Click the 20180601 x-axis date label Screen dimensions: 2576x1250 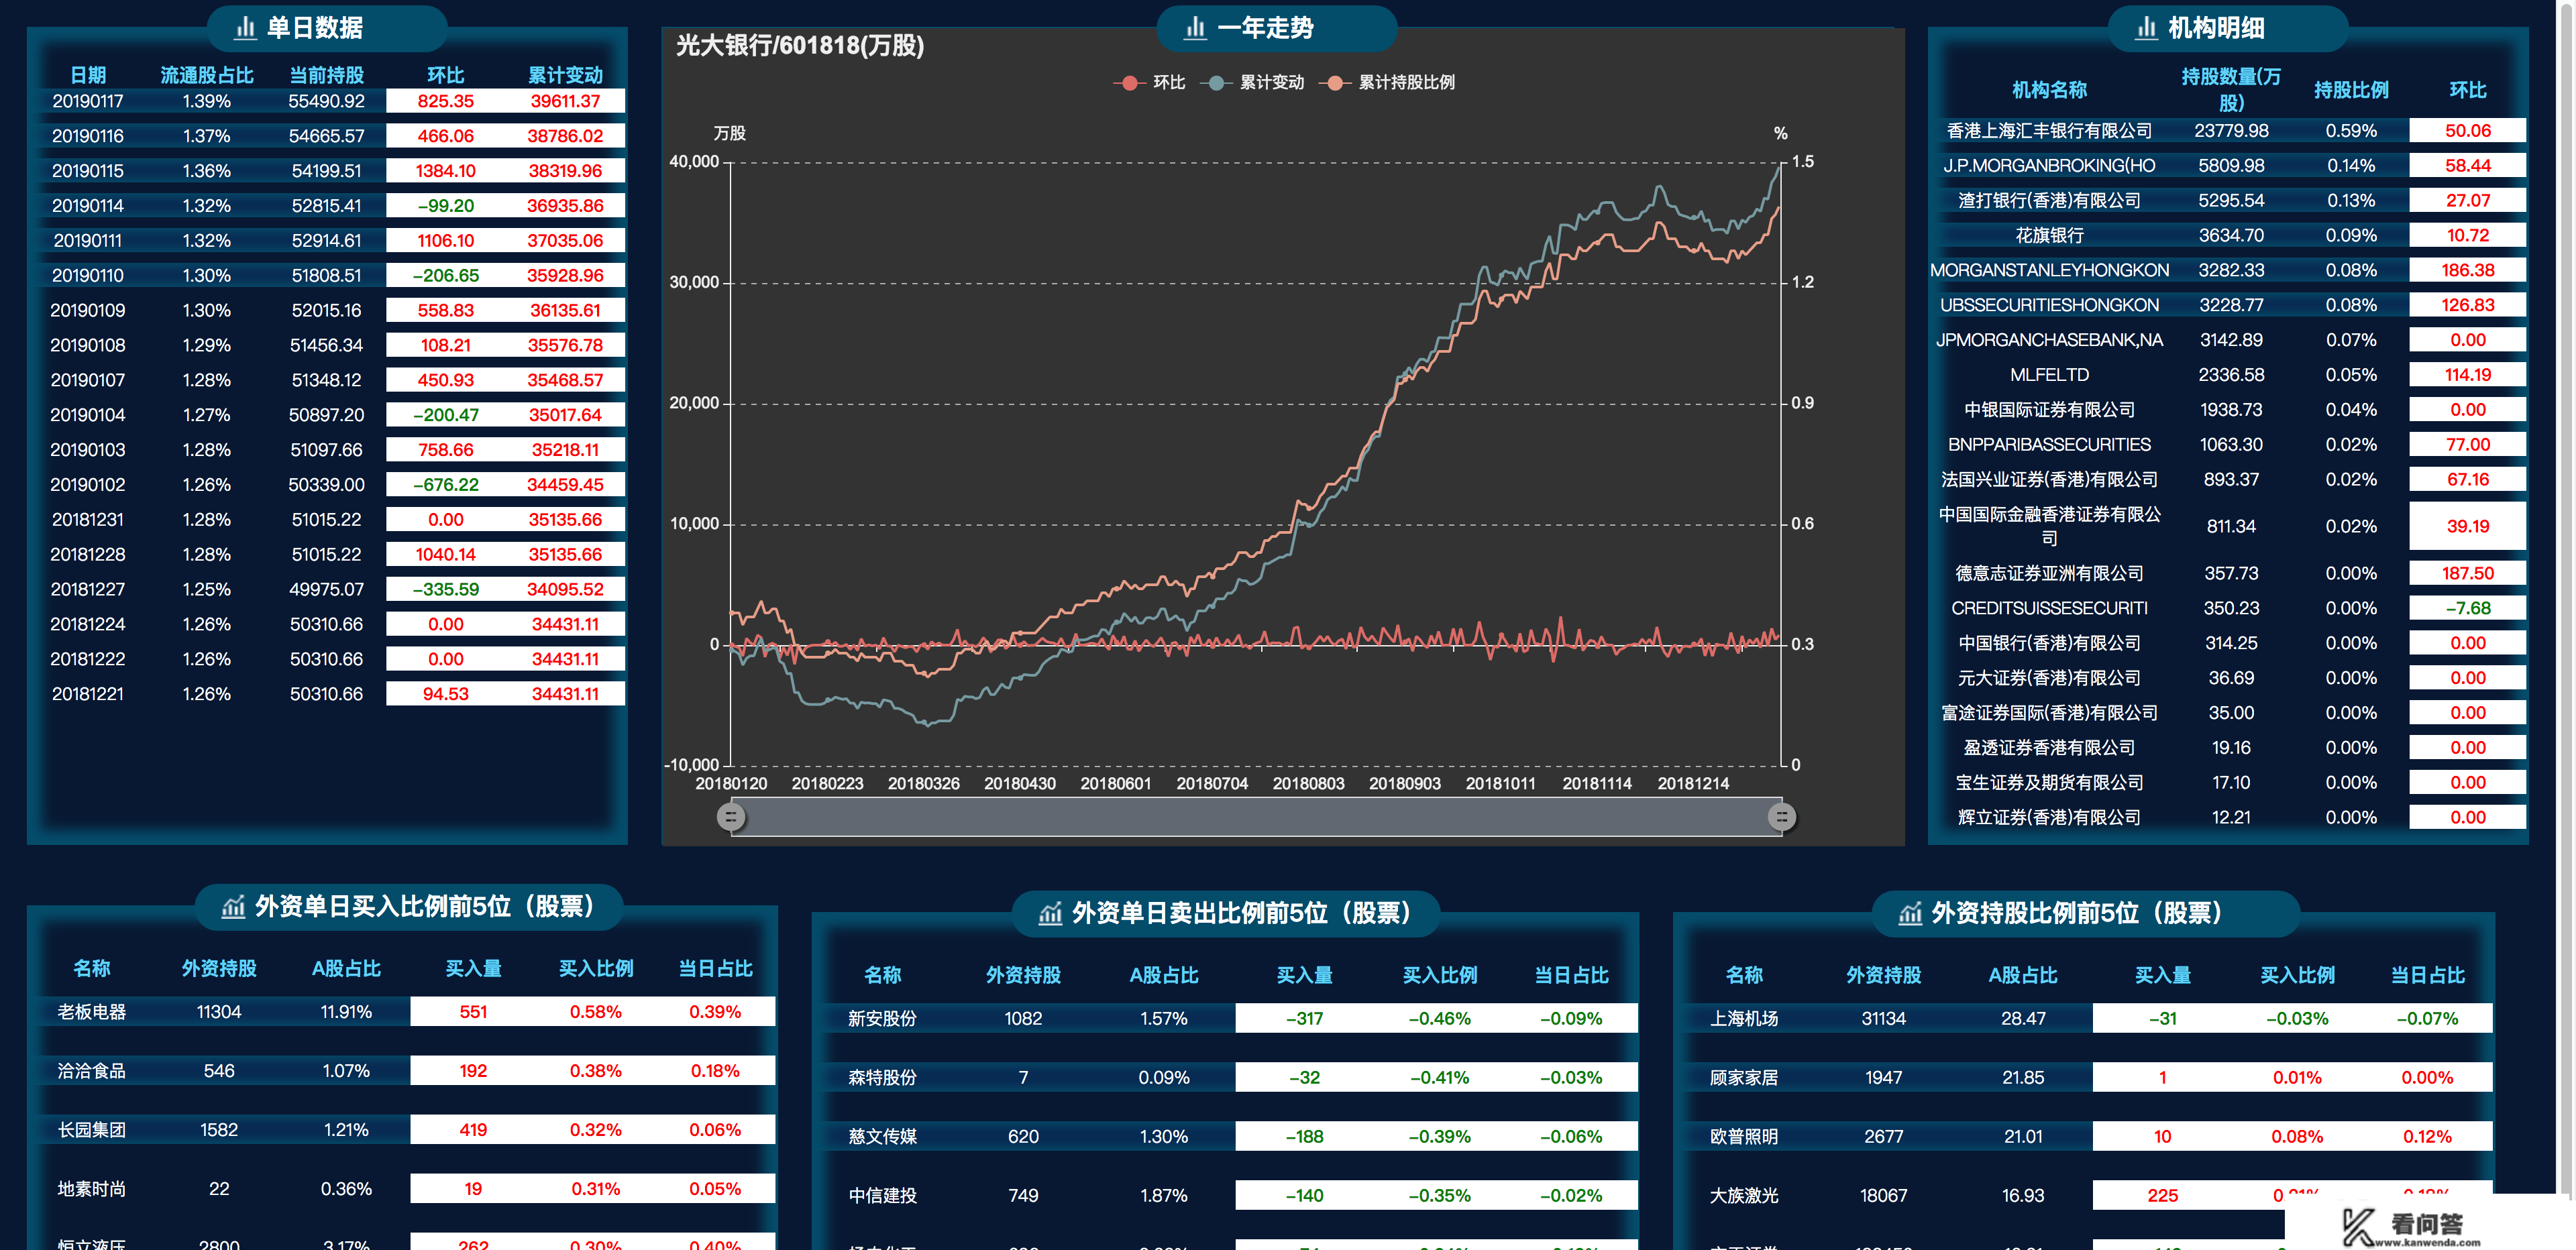tap(1115, 784)
